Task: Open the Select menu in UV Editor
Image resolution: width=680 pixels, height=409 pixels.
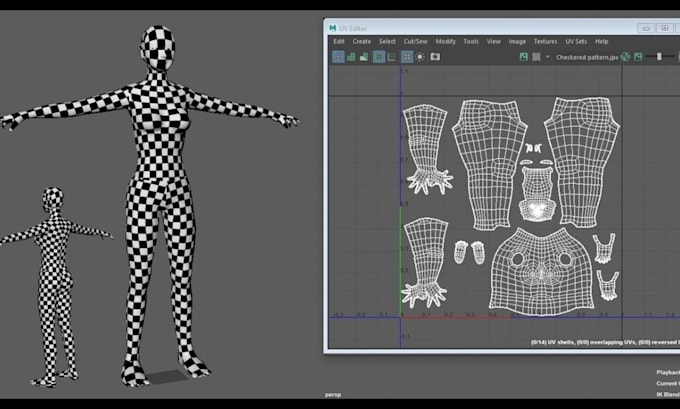Action: pos(387,42)
